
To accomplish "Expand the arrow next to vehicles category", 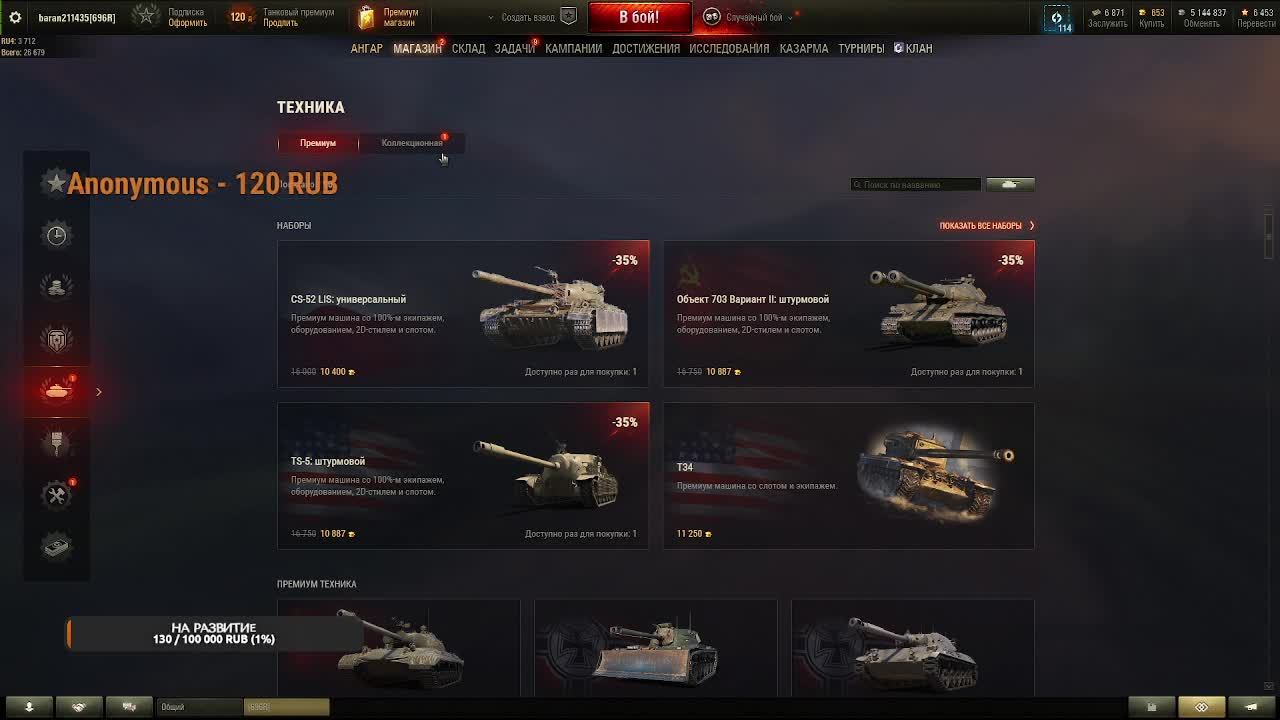I will (98, 392).
